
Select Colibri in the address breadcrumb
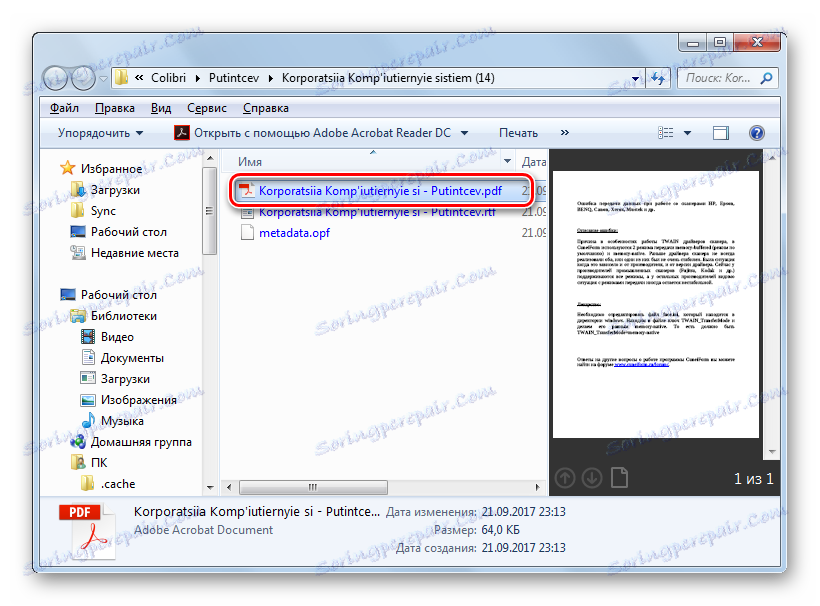tap(168, 78)
